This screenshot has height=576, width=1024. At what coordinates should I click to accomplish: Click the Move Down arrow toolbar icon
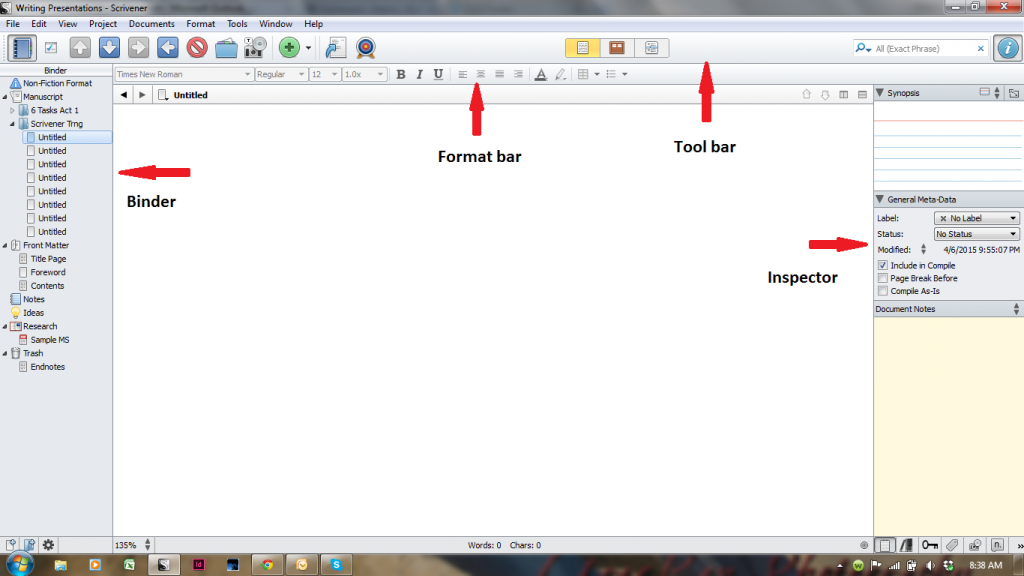(109, 48)
